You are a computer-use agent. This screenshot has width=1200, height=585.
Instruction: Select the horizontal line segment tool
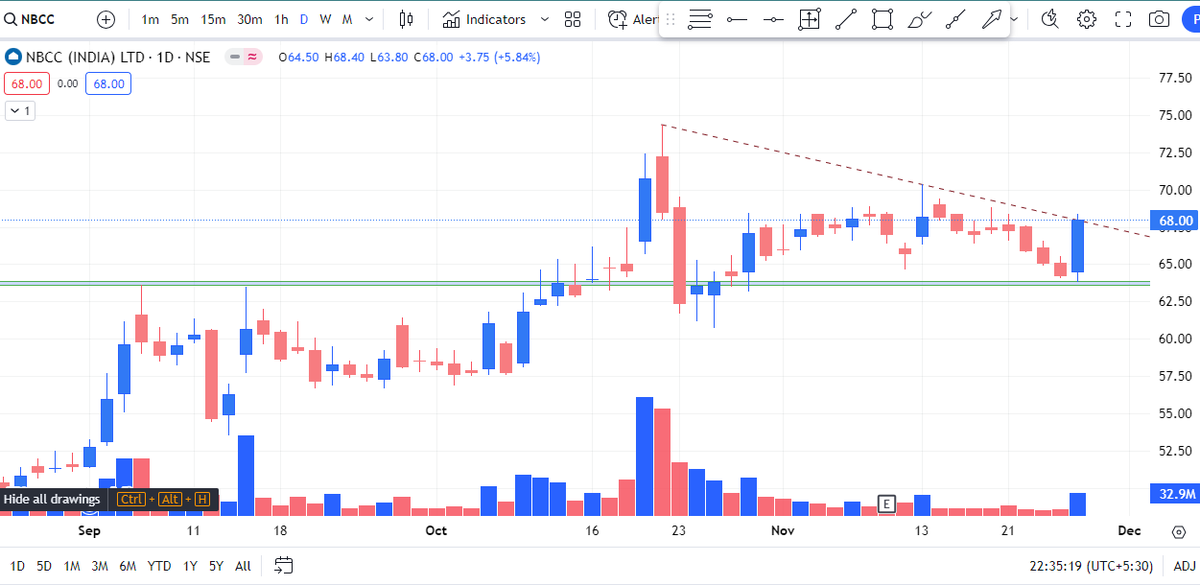pyautogui.click(x=773, y=19)
